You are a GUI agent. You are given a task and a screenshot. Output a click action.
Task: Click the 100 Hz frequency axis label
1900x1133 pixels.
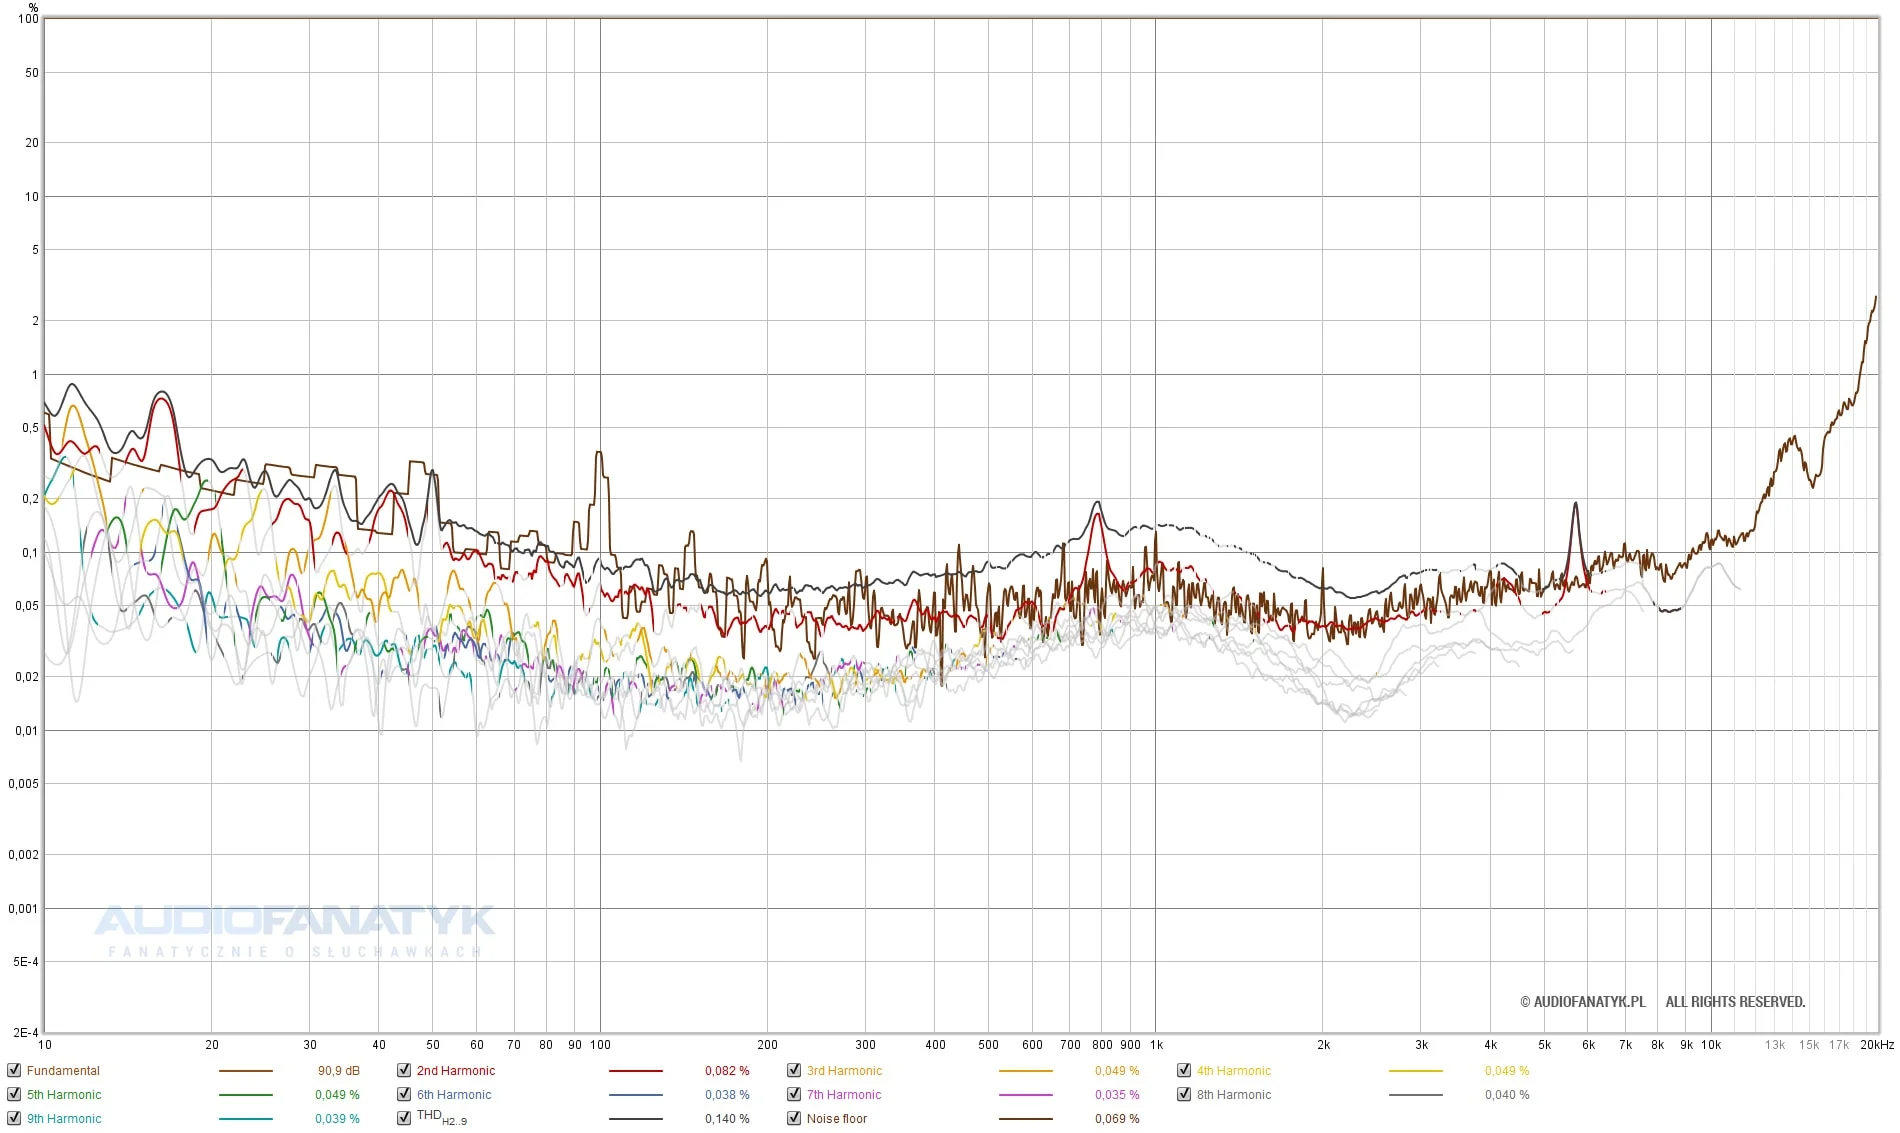pyautogui.click(x=600, y=1044)
